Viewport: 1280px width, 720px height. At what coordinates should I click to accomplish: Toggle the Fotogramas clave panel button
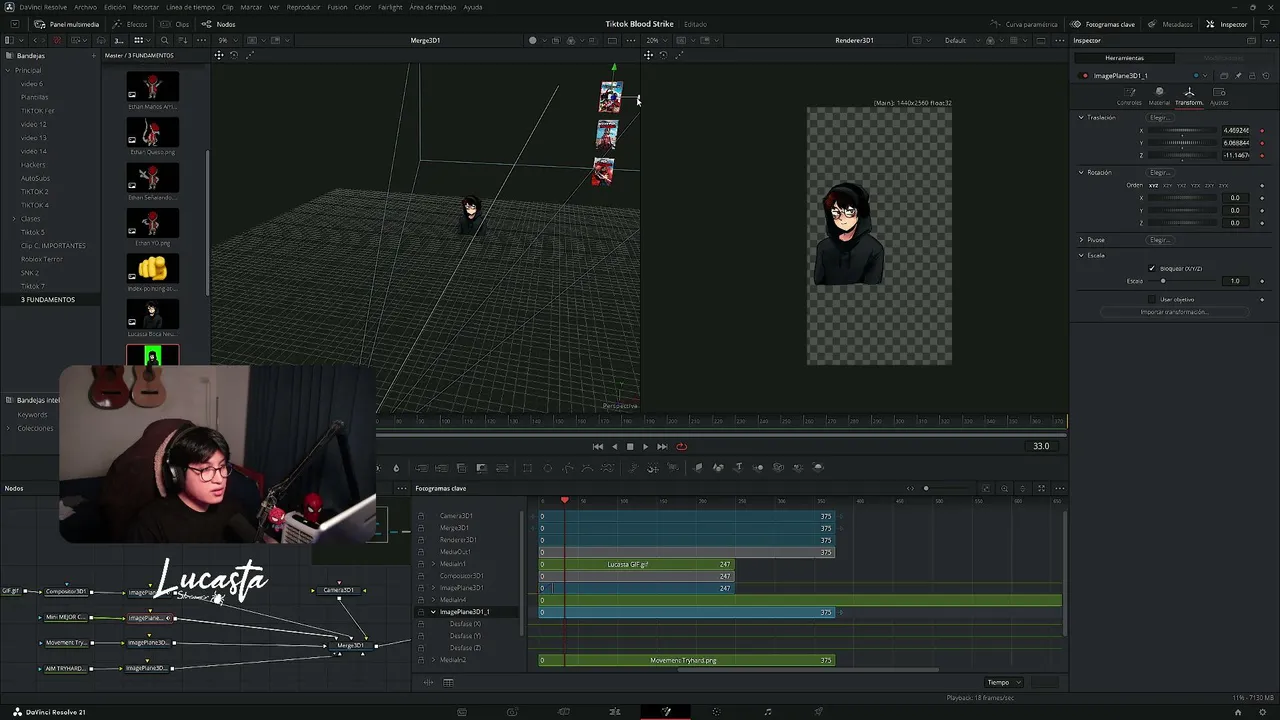[1103, 24]
